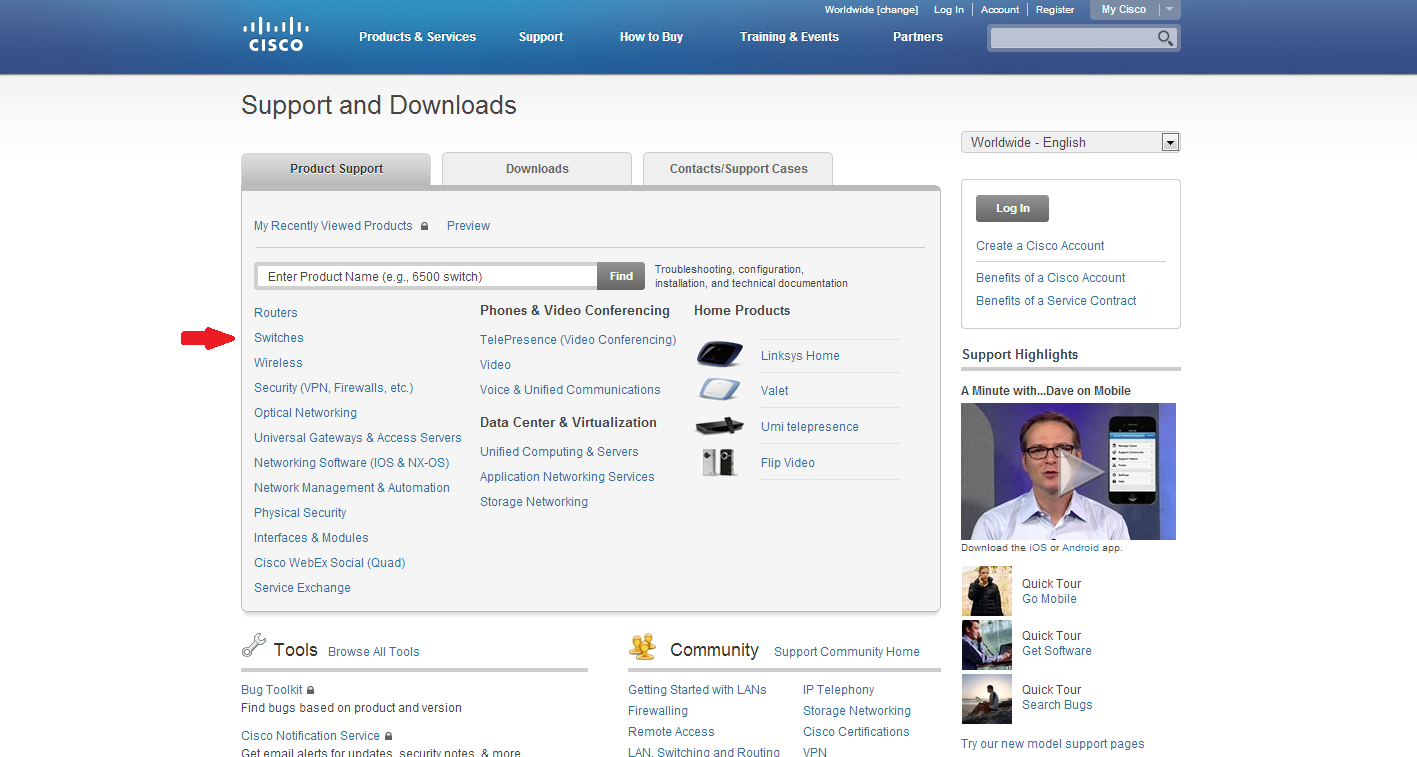Viewport: 1417px width, 757px height.
Task: Click the Enter Product Name field
Action: (427, 276)
